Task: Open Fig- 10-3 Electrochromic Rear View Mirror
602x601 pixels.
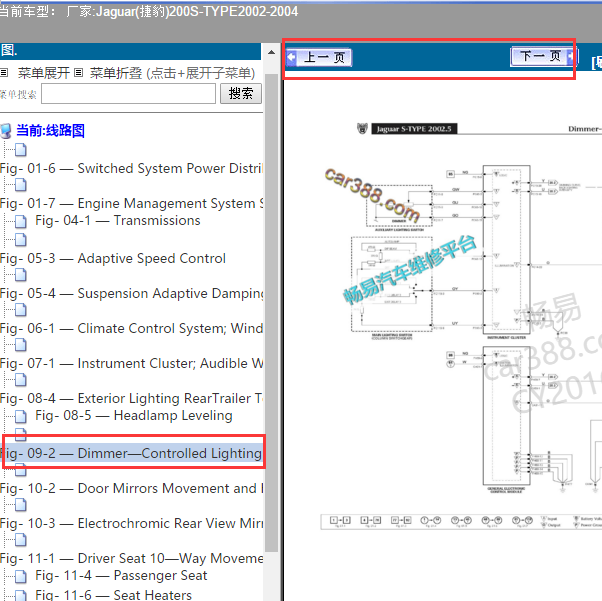Action: tap(131, 523)
